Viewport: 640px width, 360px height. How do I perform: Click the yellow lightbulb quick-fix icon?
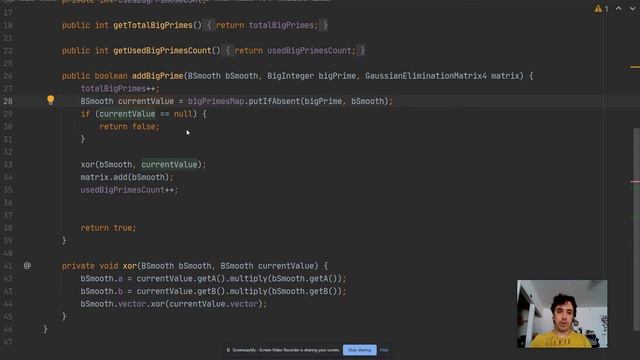coord(50,100)
